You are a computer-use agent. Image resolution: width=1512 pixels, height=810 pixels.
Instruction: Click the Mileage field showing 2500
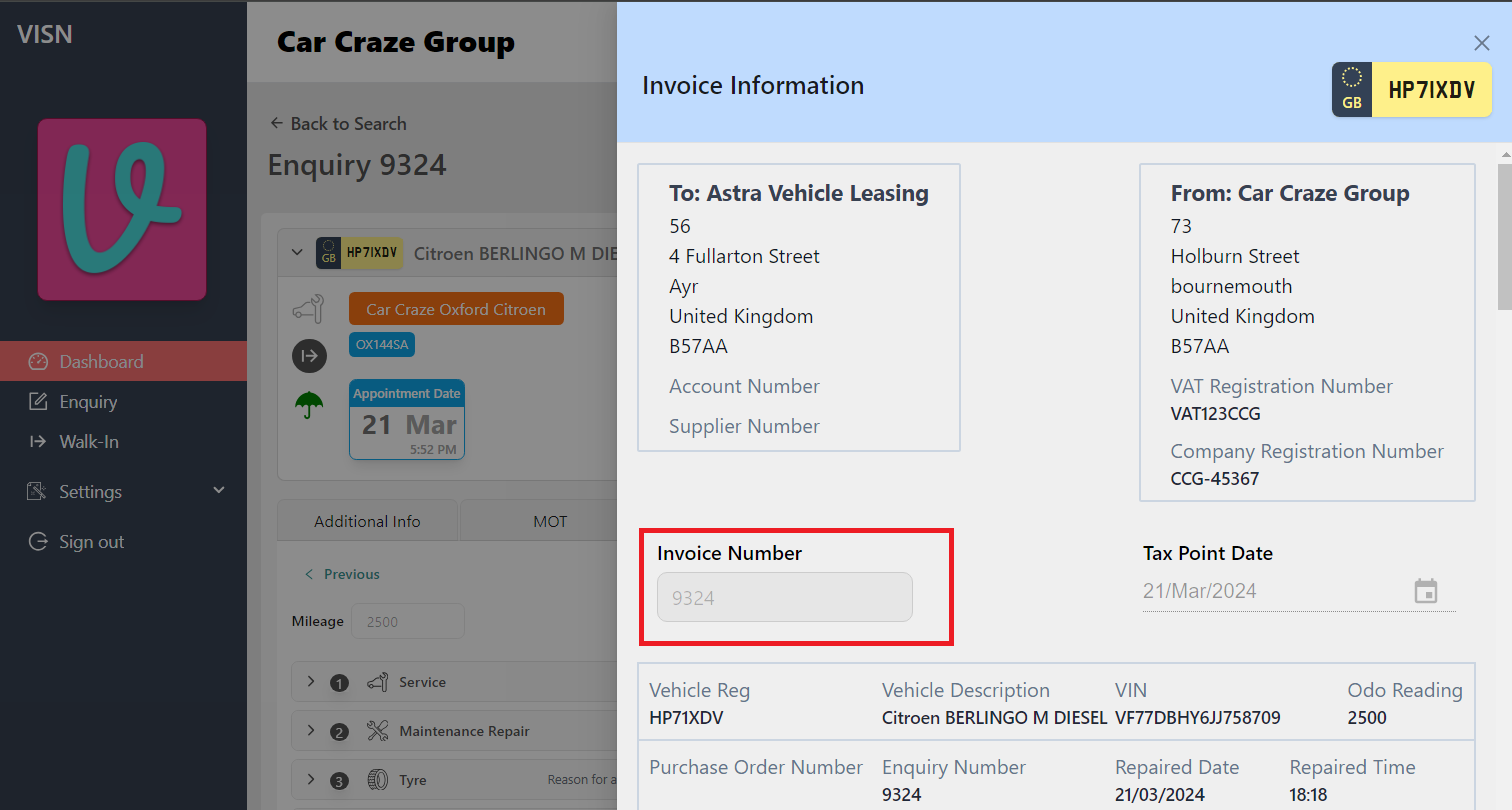click(407, 621)
